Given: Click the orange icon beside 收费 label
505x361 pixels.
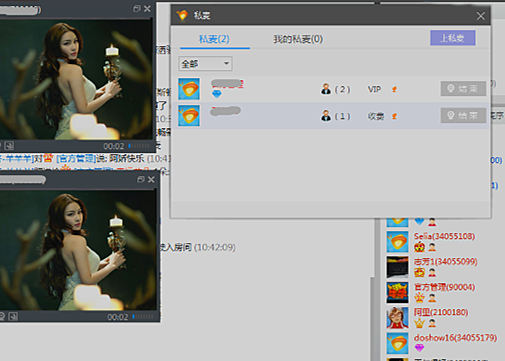Looking at the screenshot, I should pyautogui.click(x=394, y=116).
